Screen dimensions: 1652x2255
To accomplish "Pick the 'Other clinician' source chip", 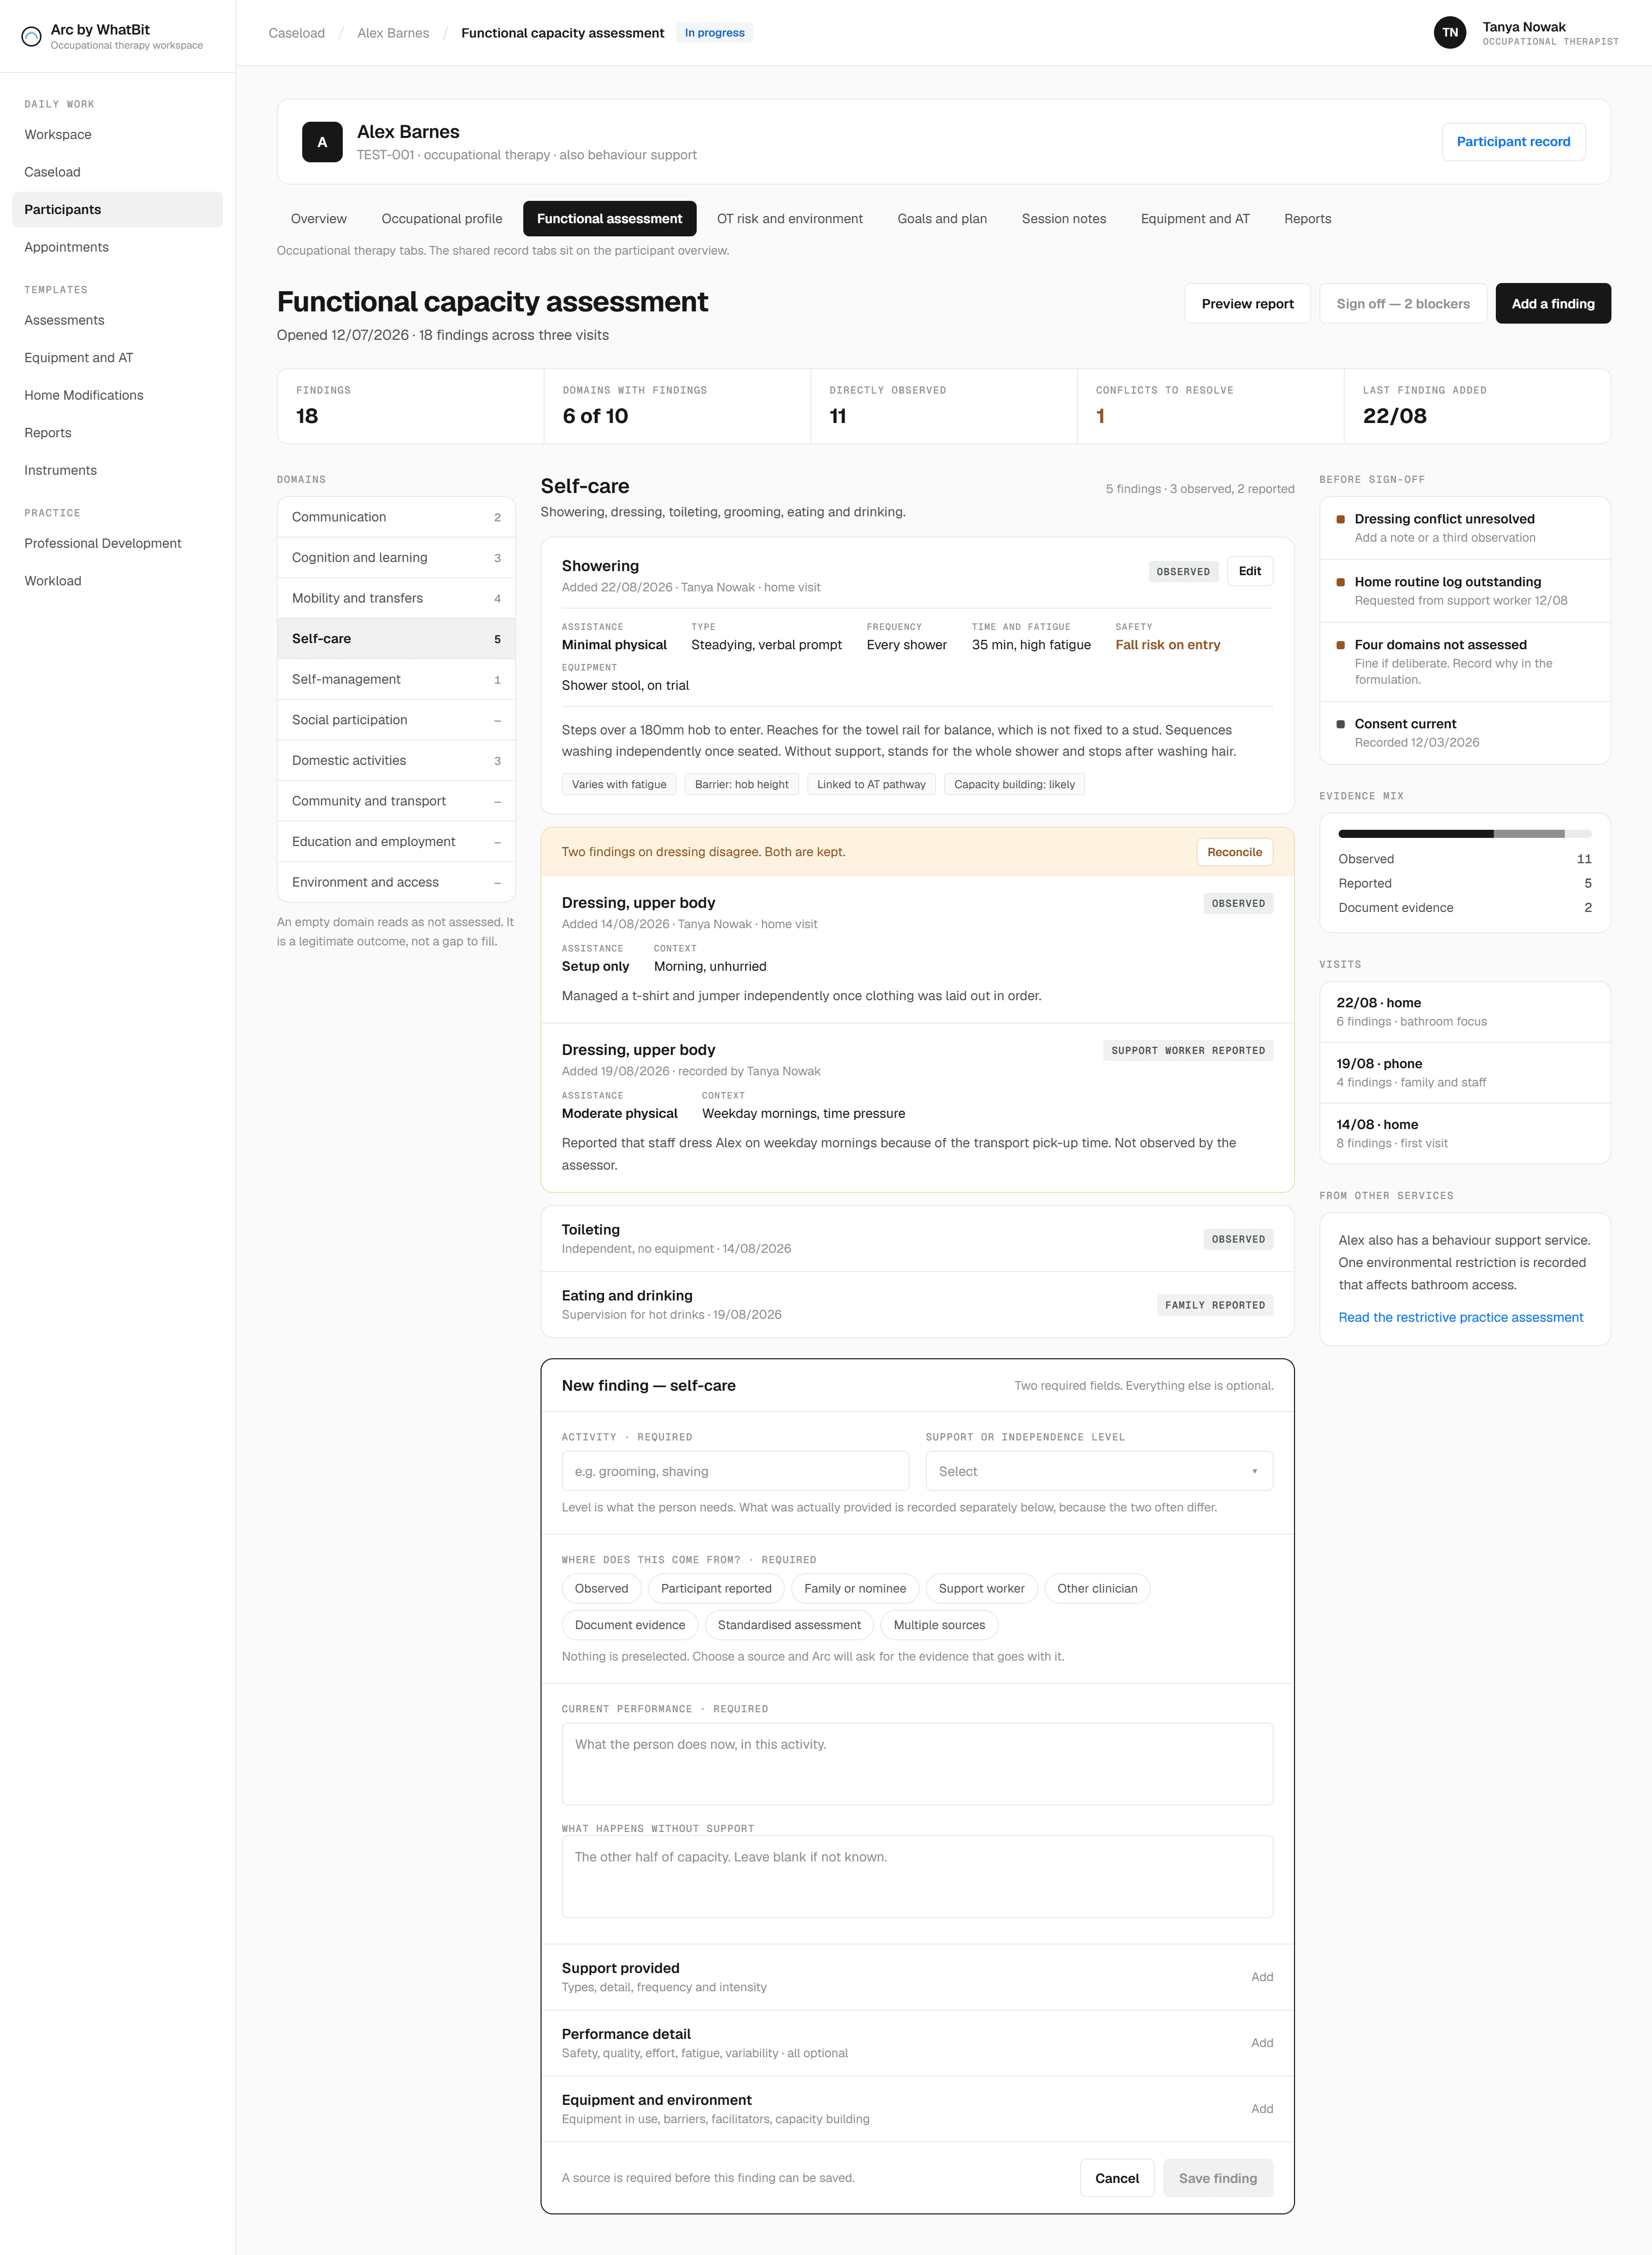I will pos(1097,1588).
